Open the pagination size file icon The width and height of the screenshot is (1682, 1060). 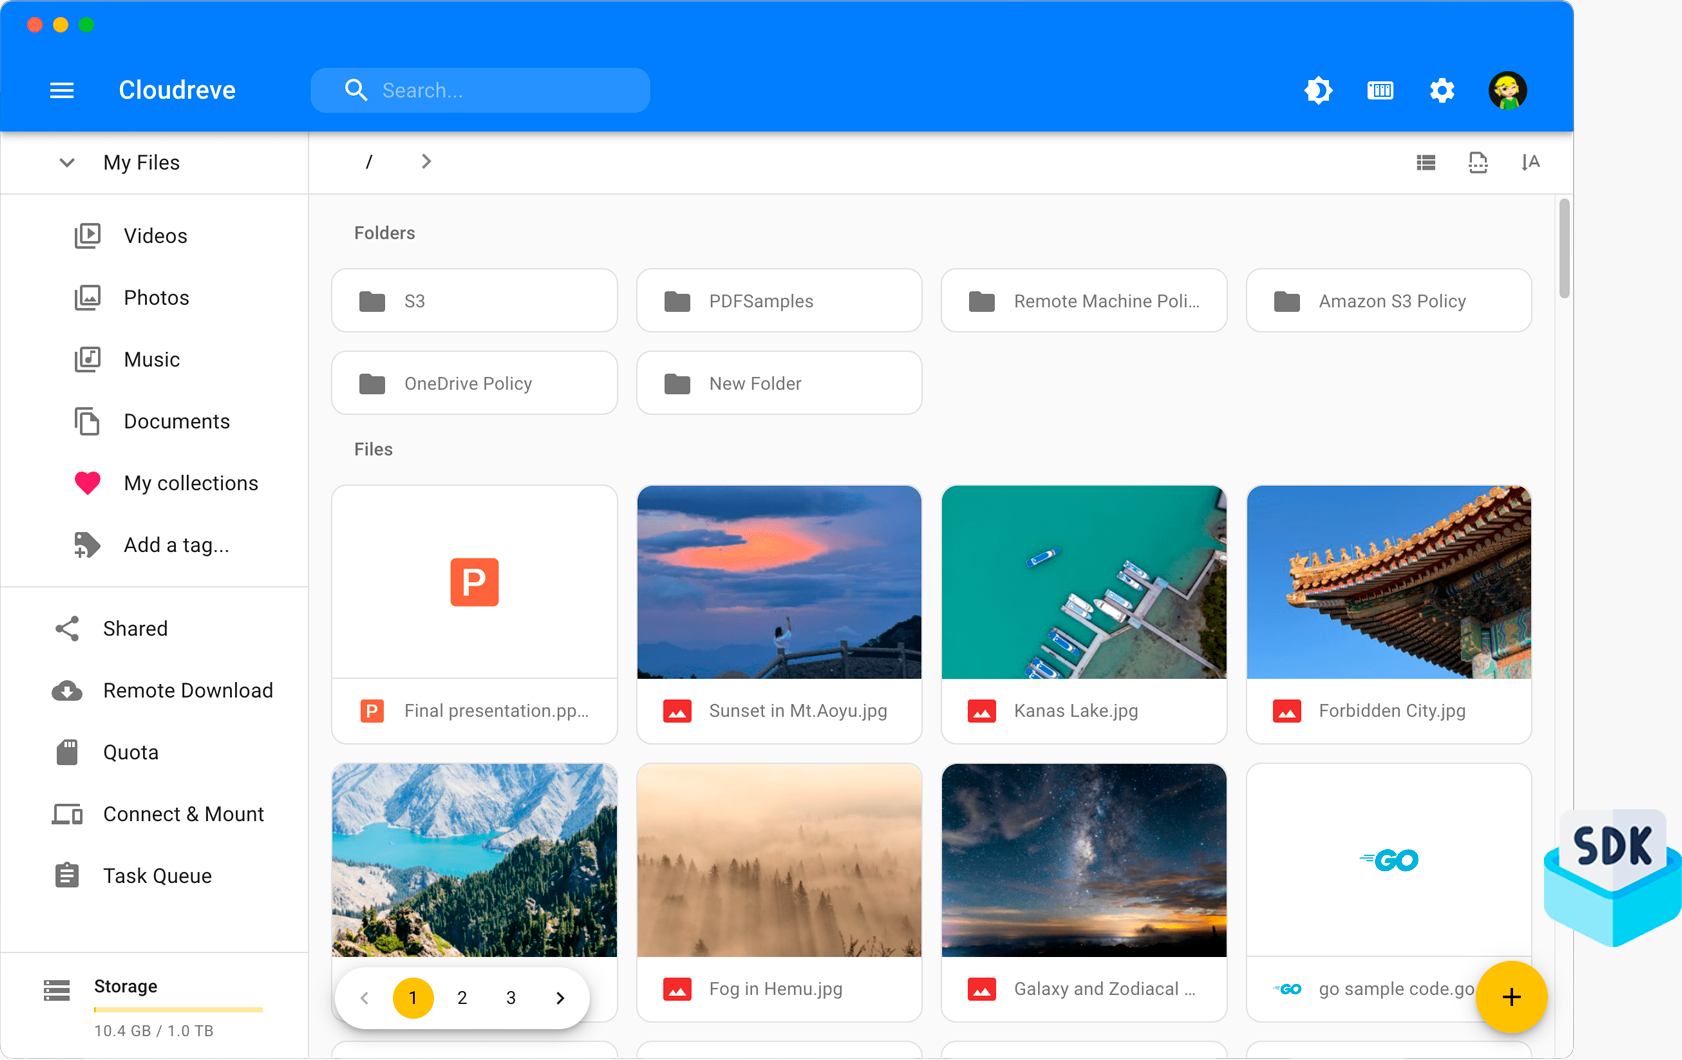(x=1478, y=162)
